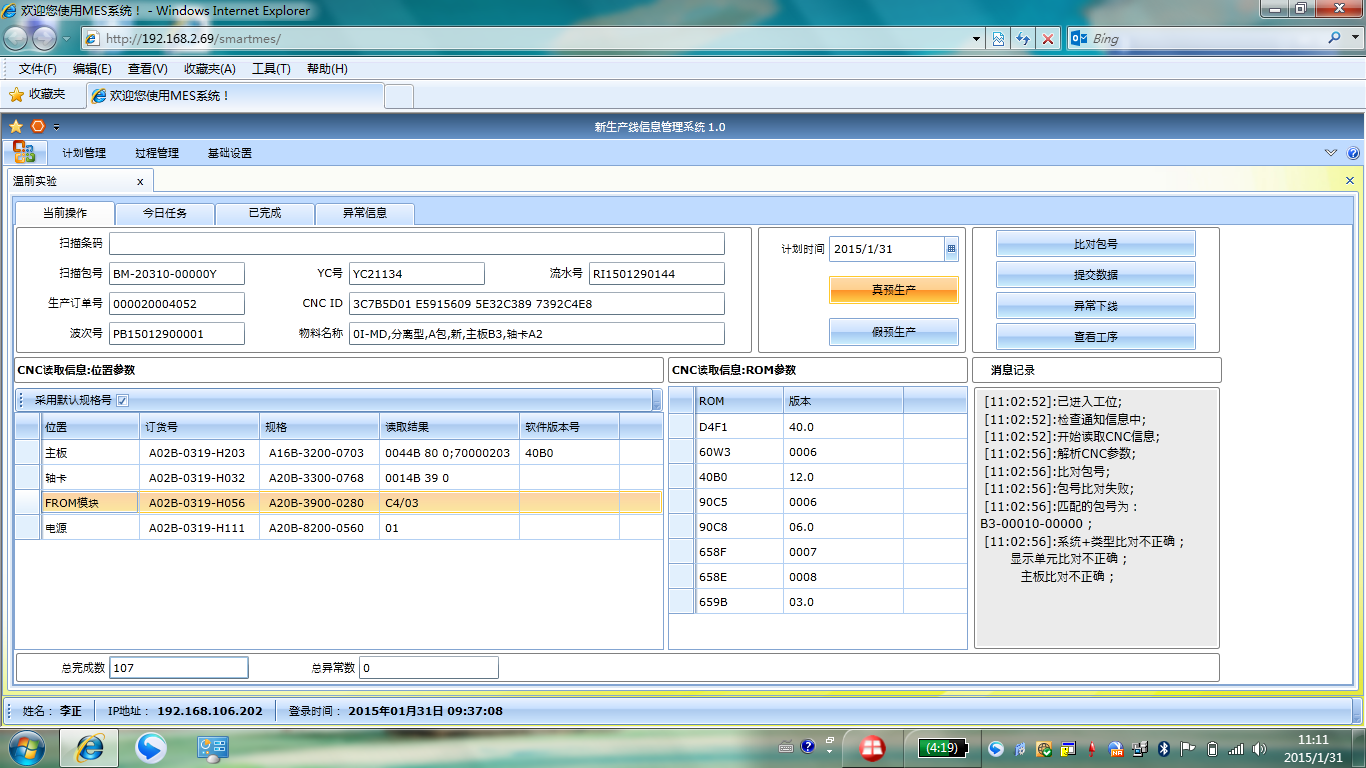Viewport: 1366px width, 768px height.
Task: Switch to the 今日任务 tab
Action: 164,213
